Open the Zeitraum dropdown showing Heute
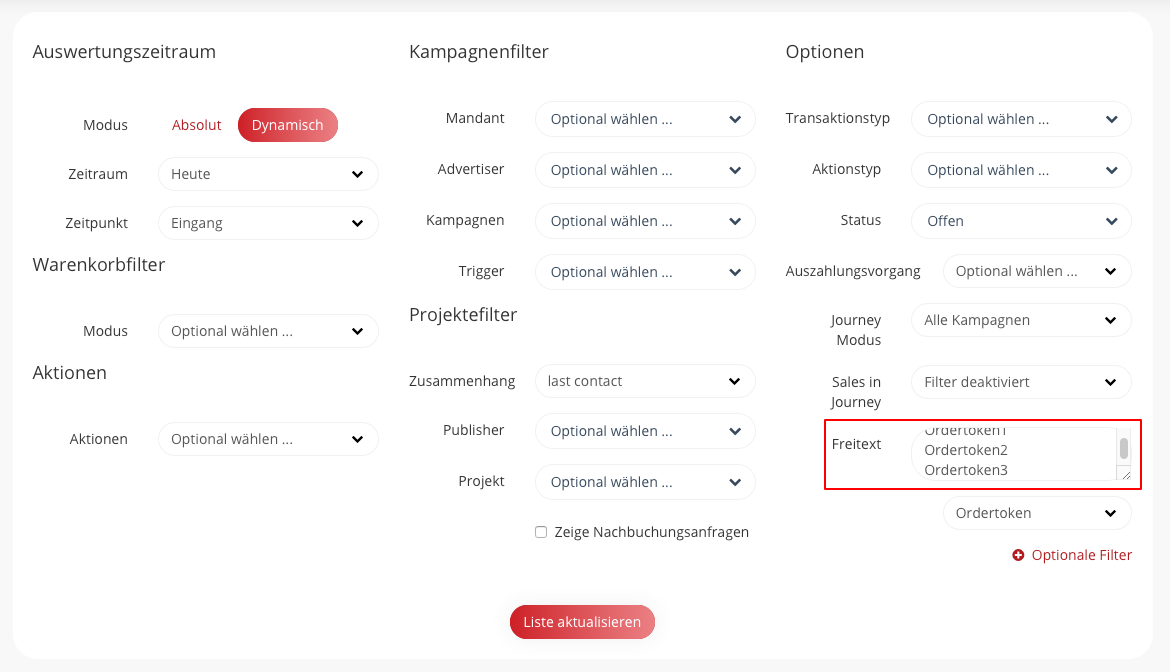The image size is (1170, 672). click(268, 174)
